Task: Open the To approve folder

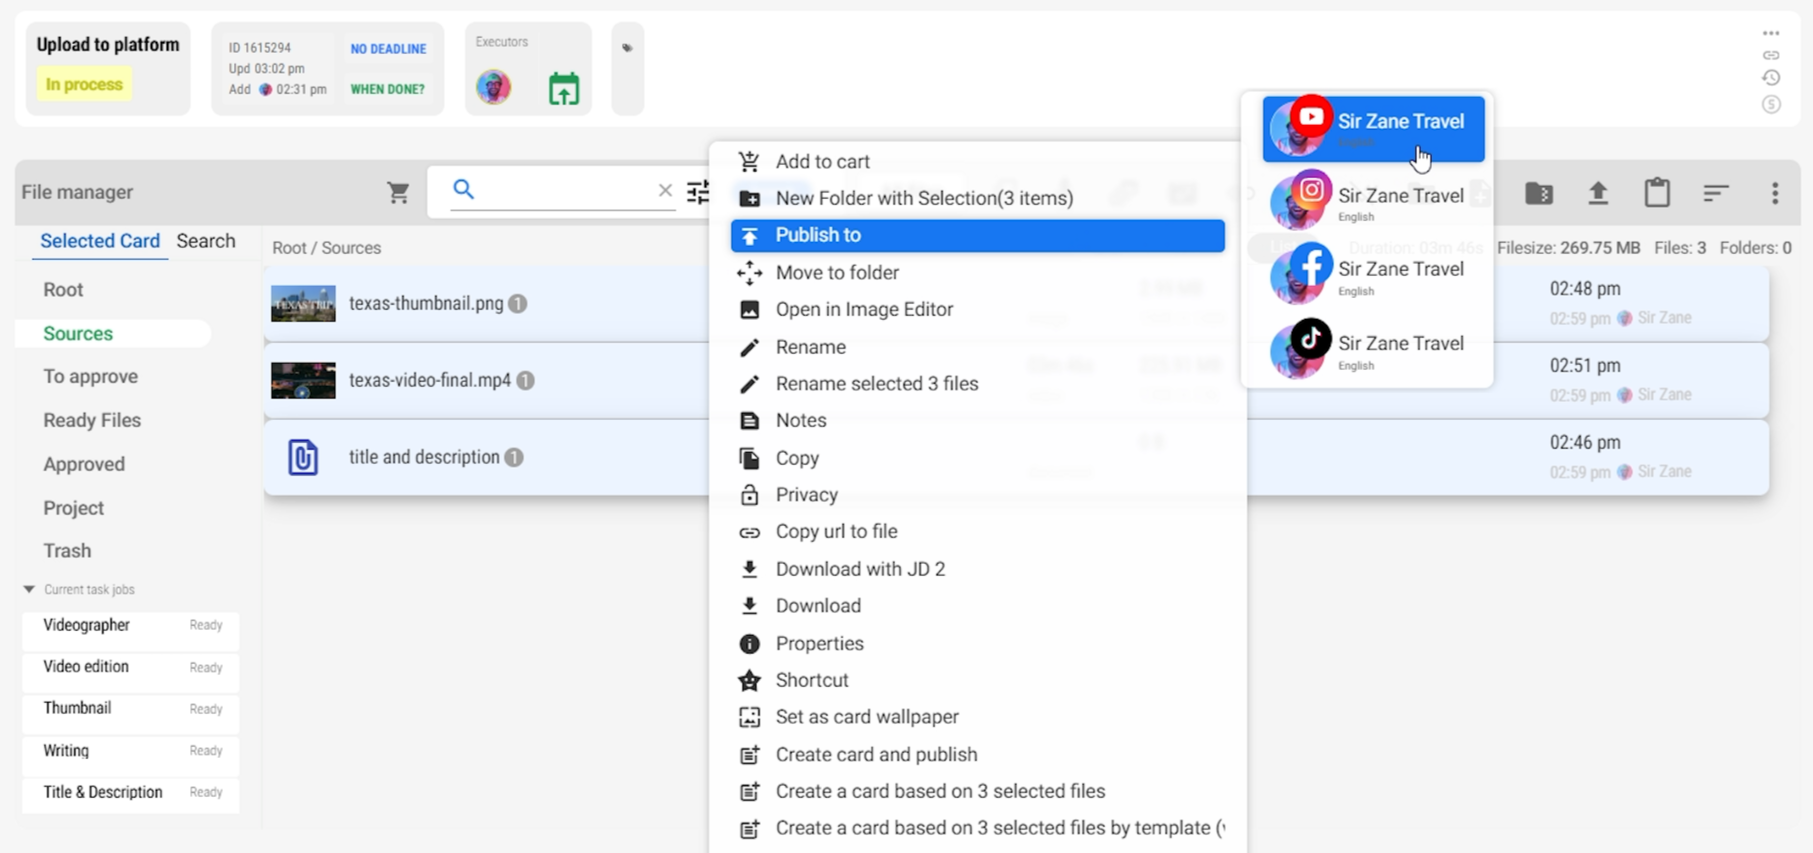Action: (90, 377)
